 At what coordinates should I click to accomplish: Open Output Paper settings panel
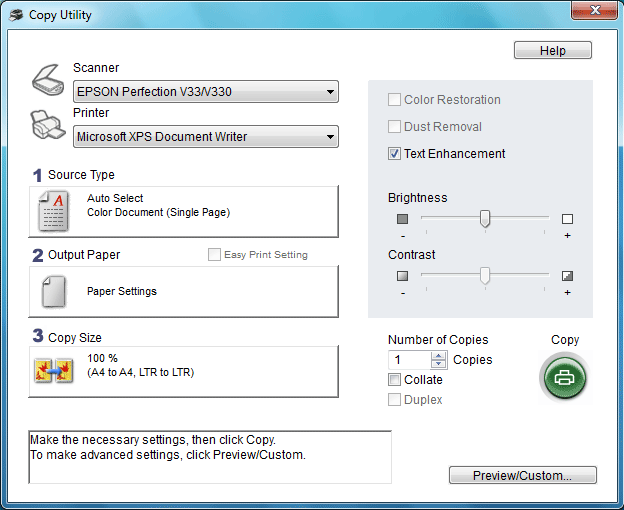(x=183, y=292)
